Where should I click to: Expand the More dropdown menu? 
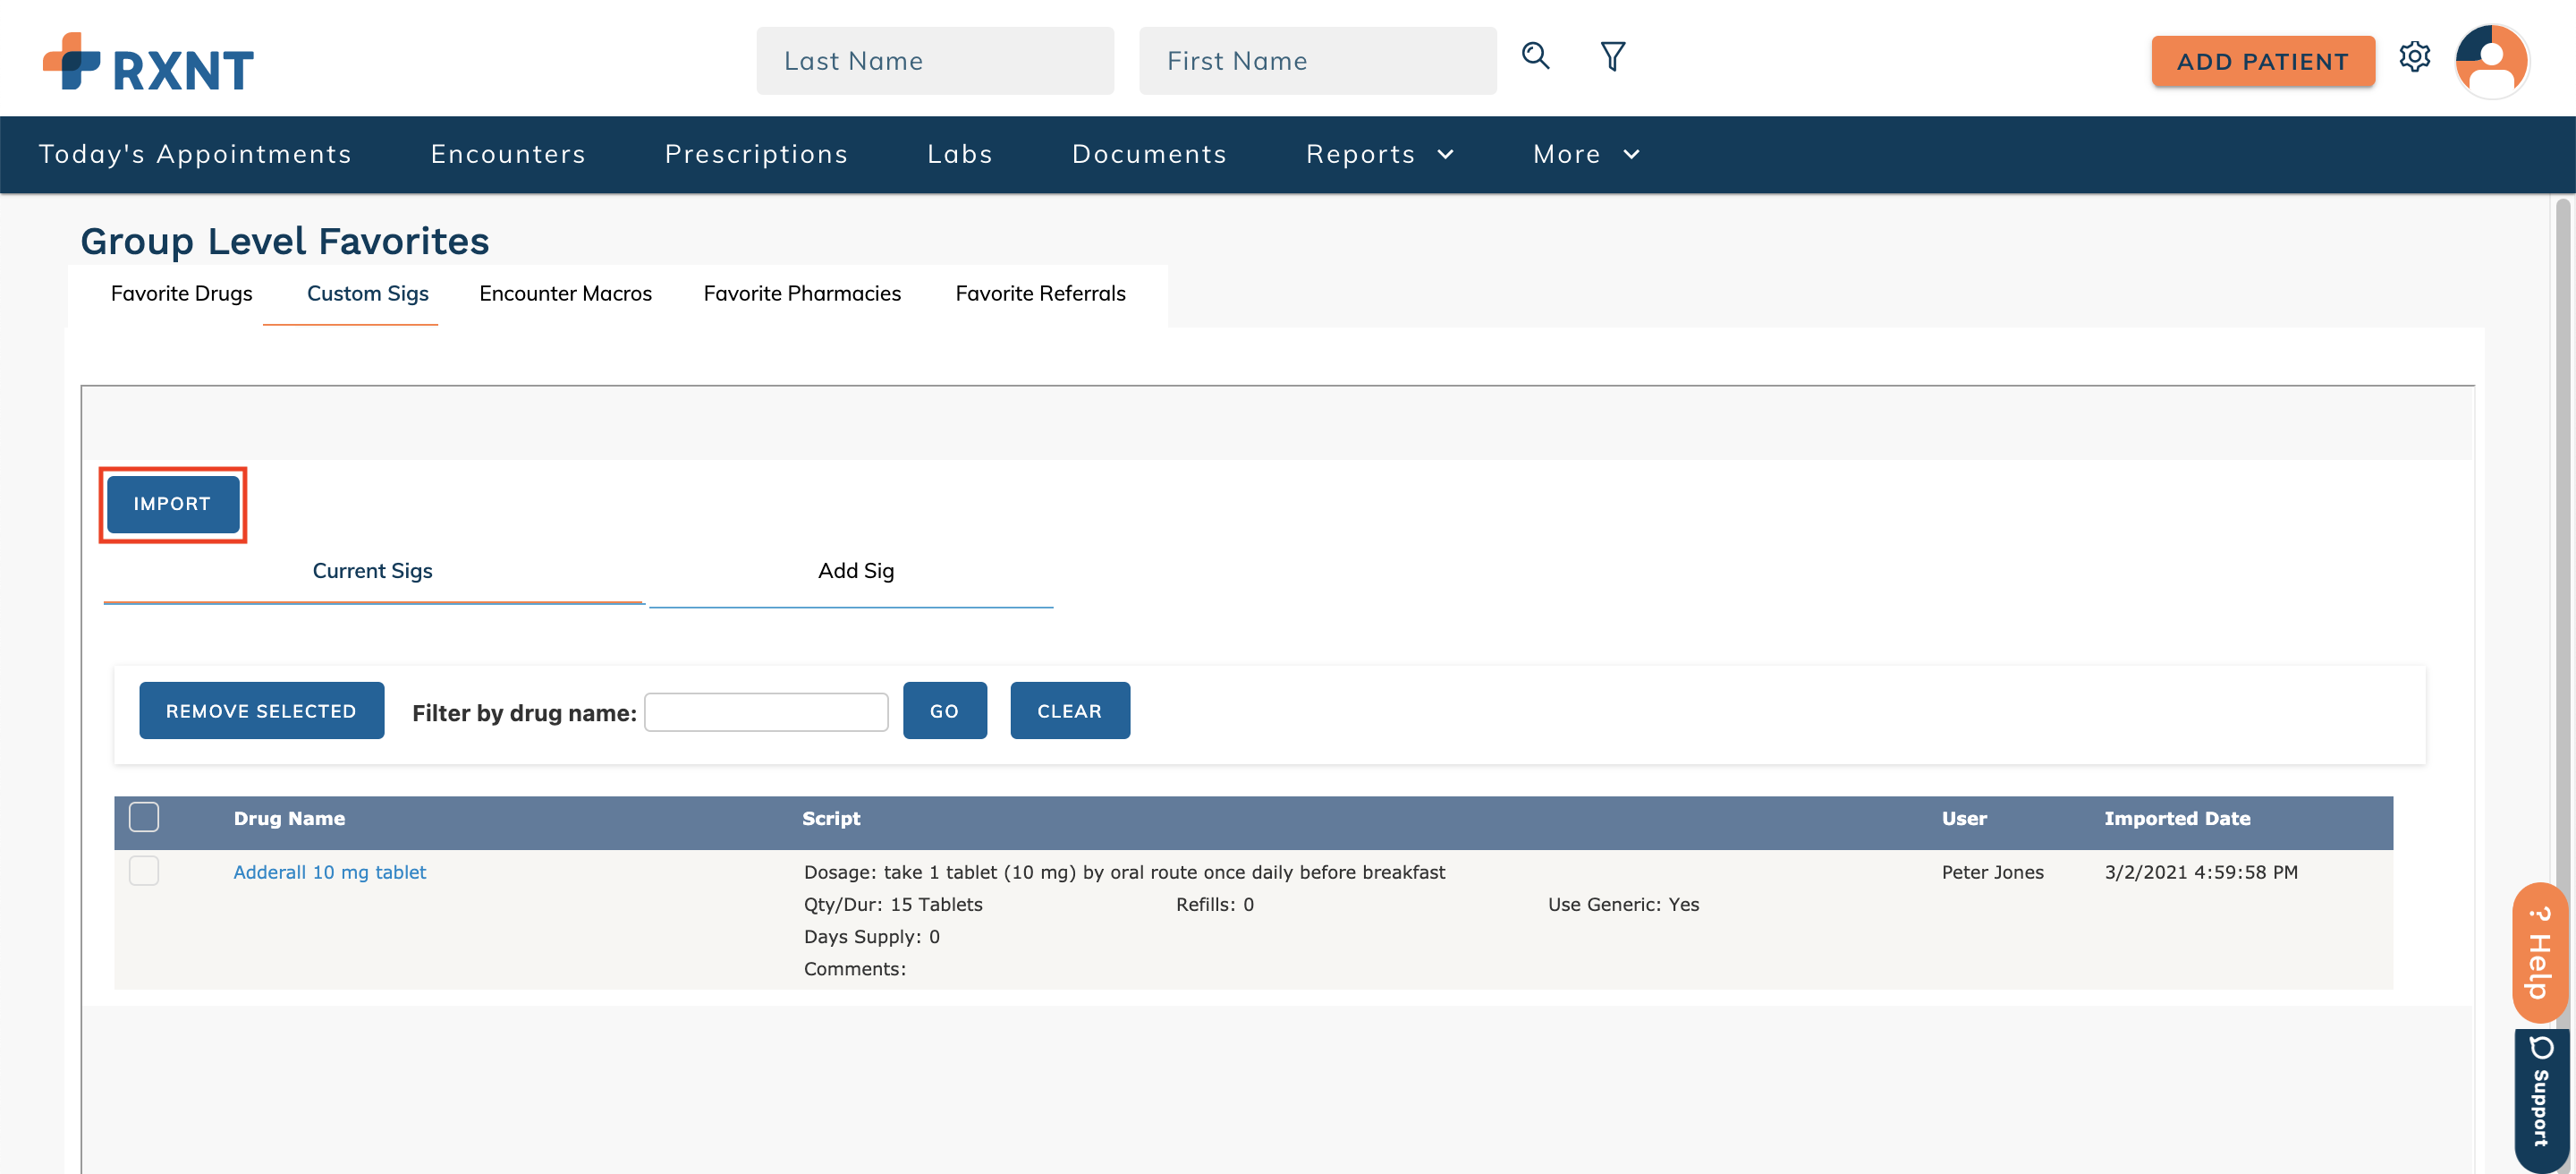1585,154
